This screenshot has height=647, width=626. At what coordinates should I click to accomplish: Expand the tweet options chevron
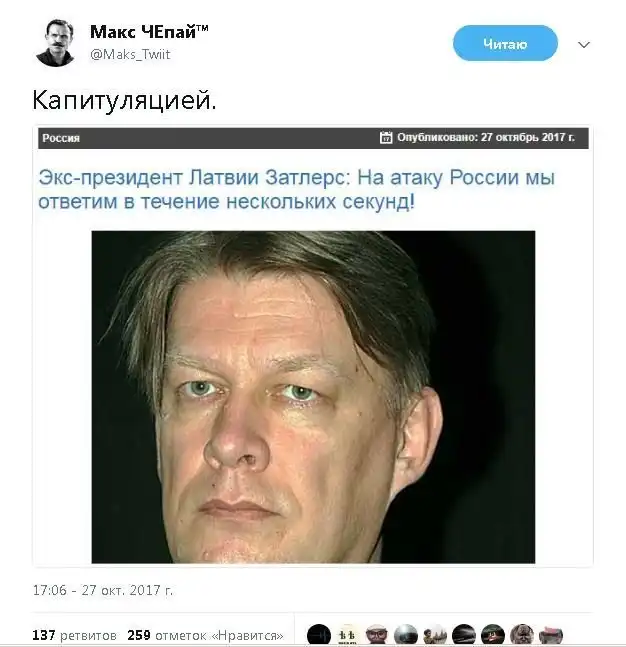point(583,45)
